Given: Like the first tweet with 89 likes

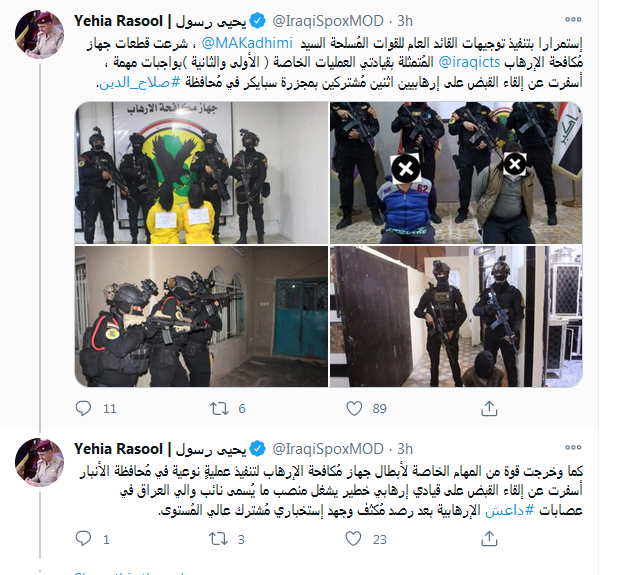Looking at the screenshot, I should pos(354,408).
